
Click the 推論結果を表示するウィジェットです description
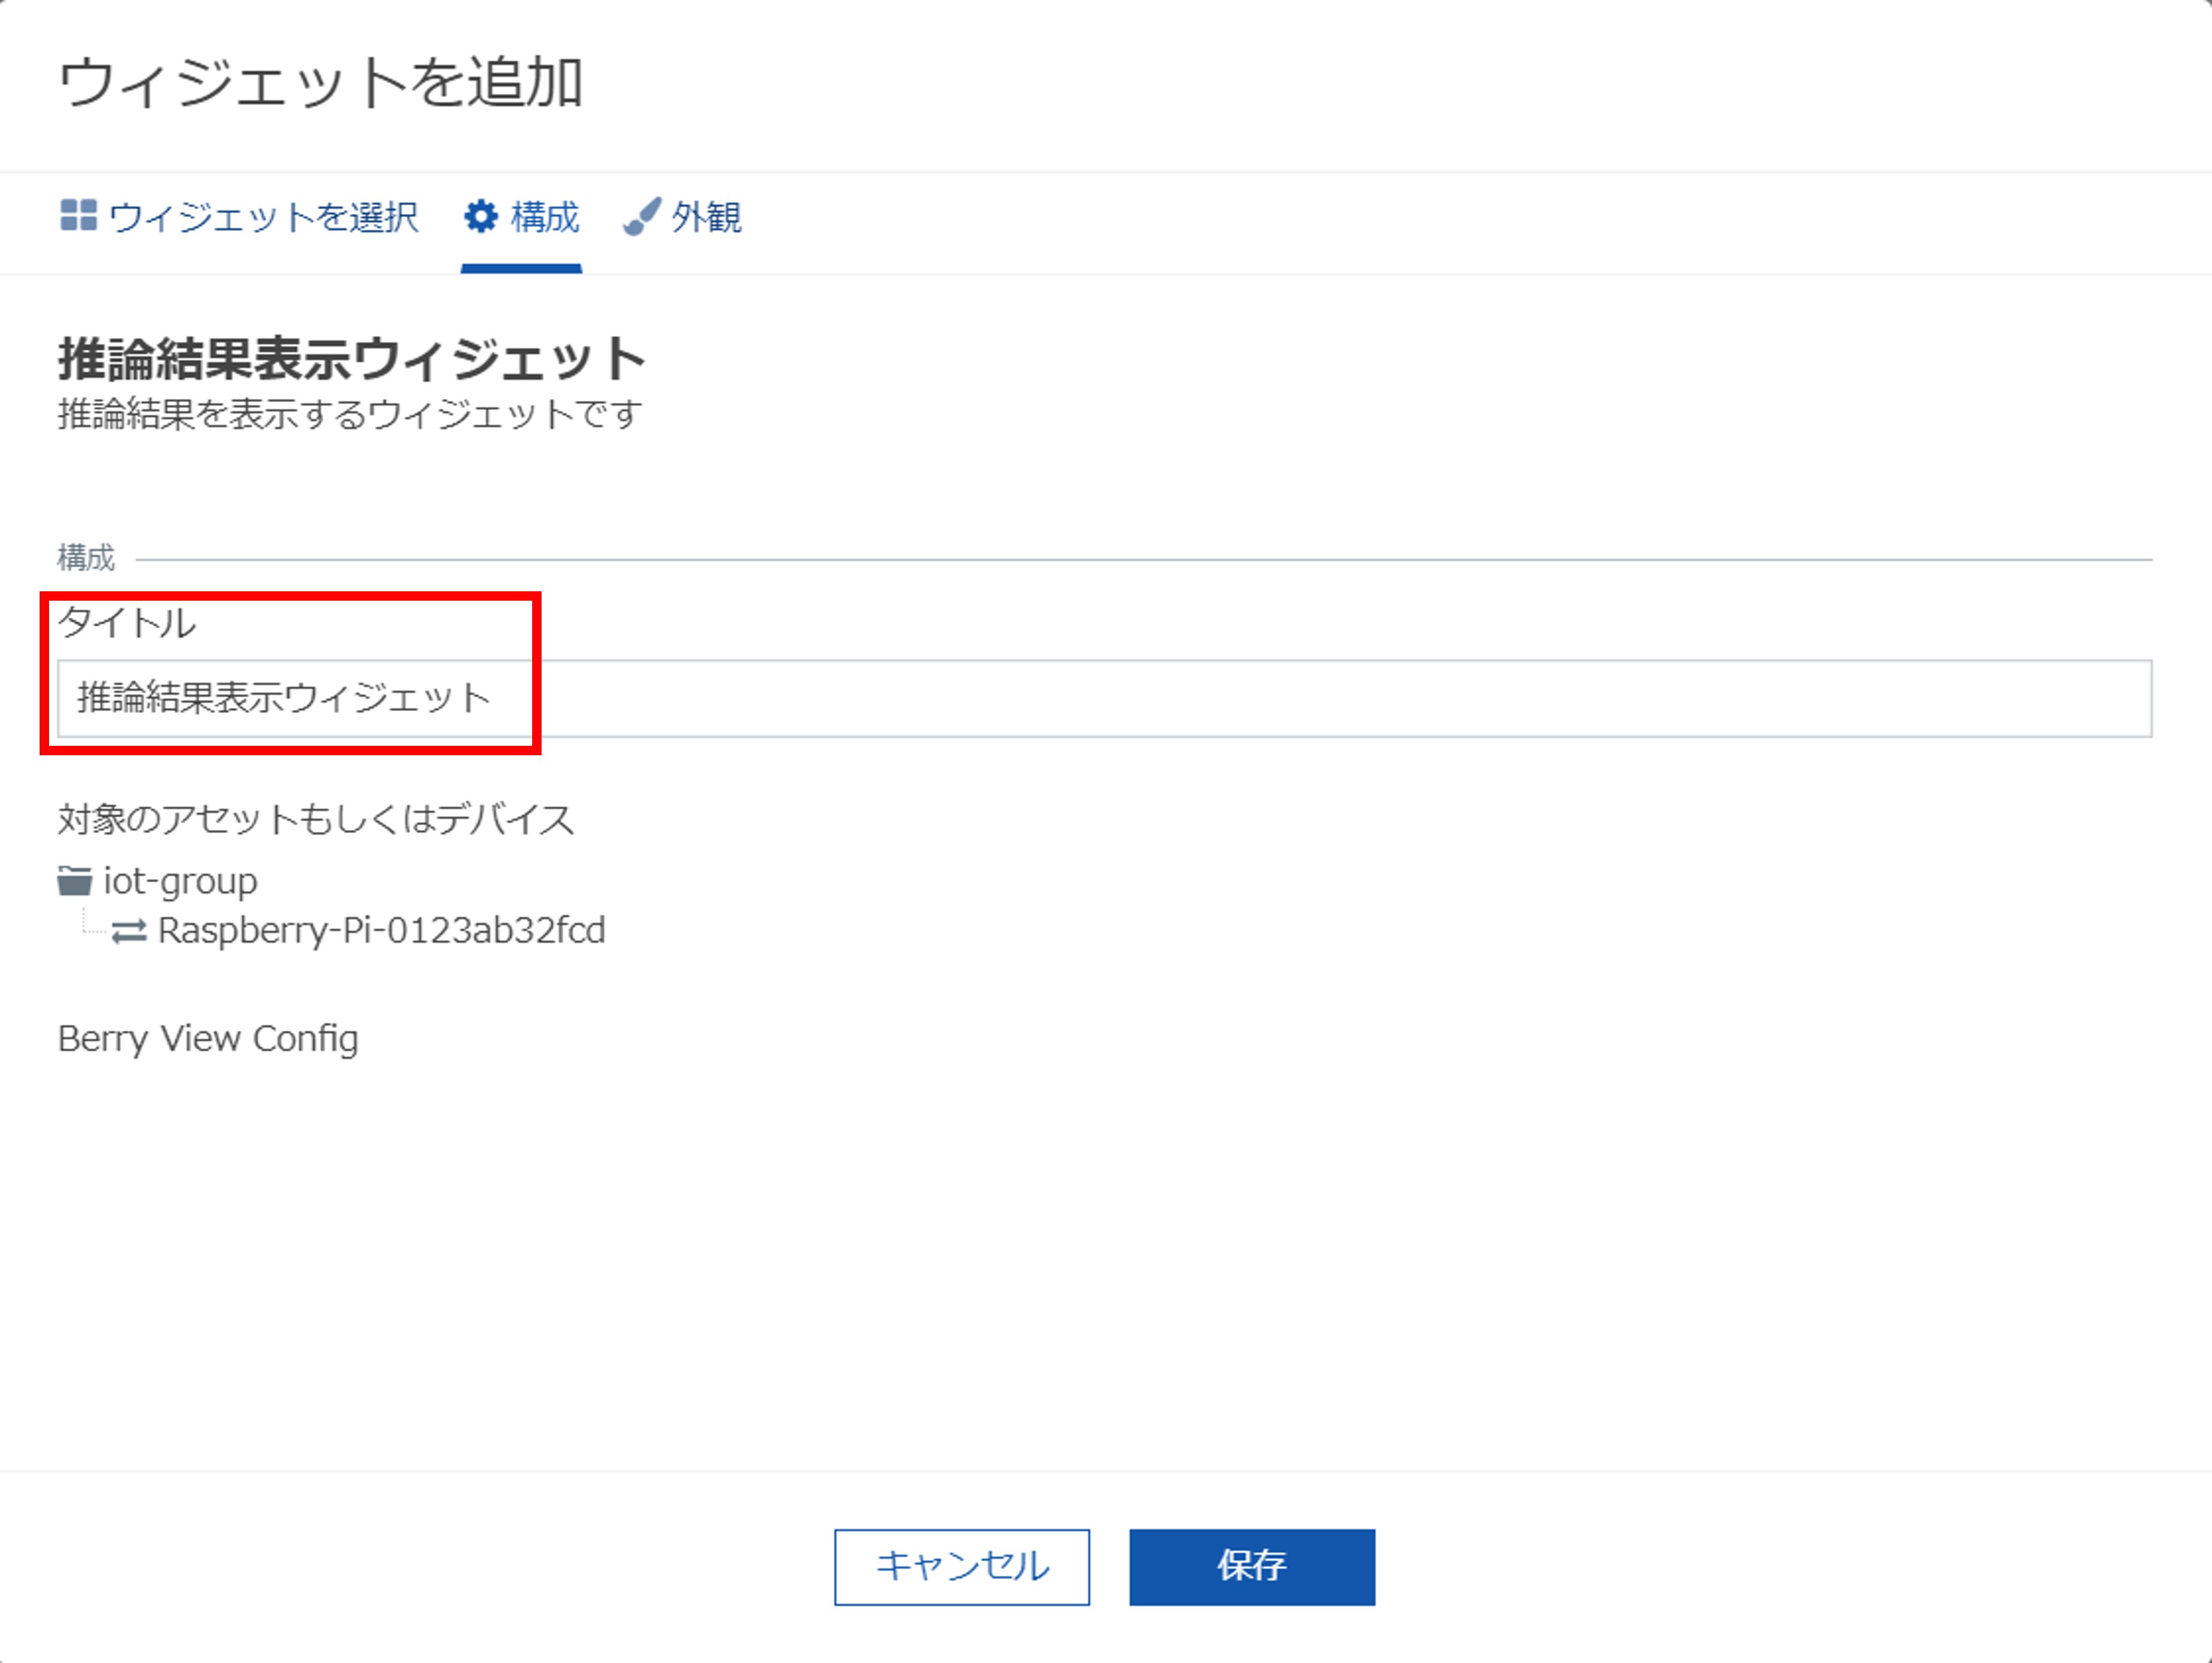[350, 414]
